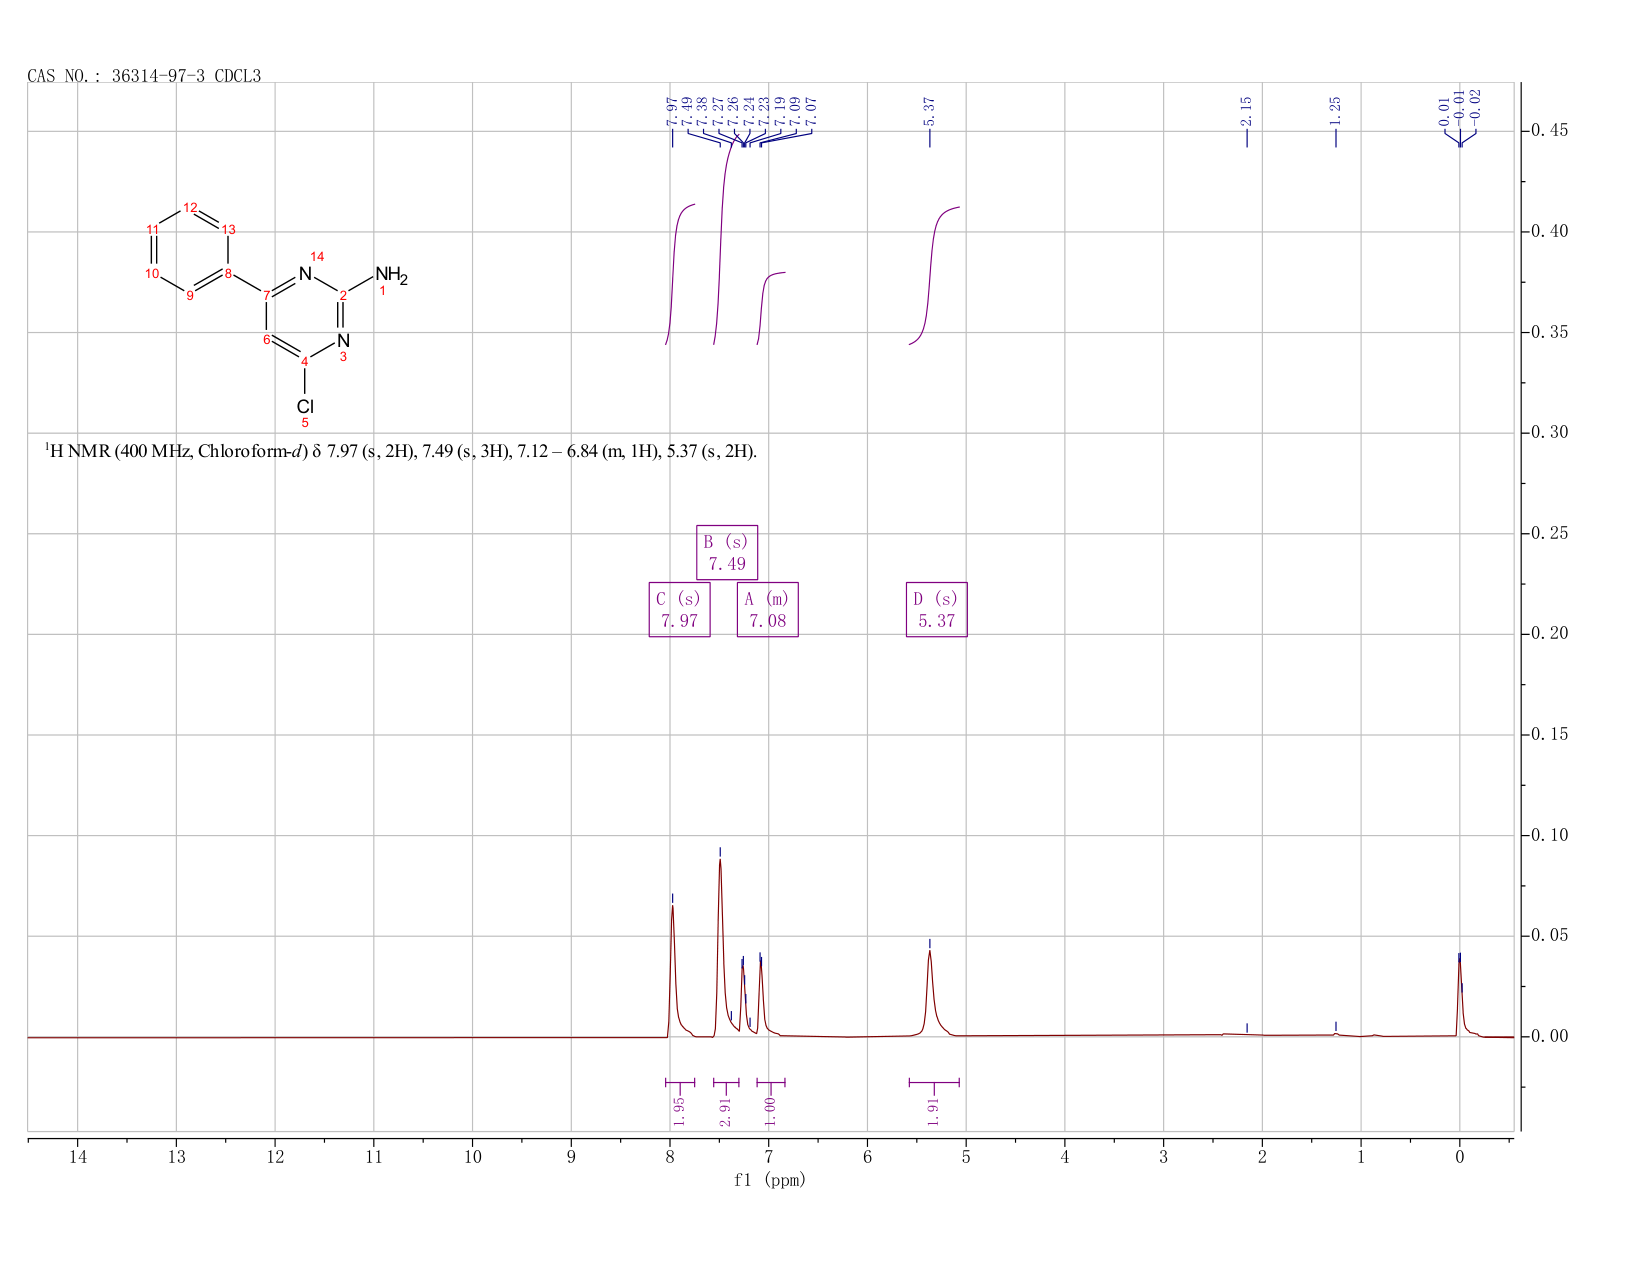Image resolution: width=1650 pixels, height=1275 pixels.
Task: Click the integral curve over the 5.37 peak
Action: 932,275
